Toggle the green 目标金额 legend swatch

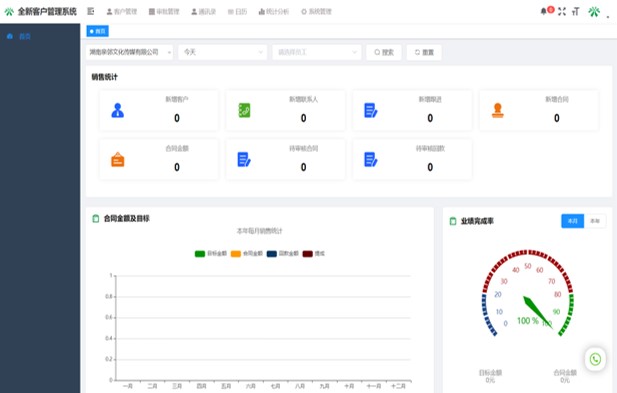point(200,254)
